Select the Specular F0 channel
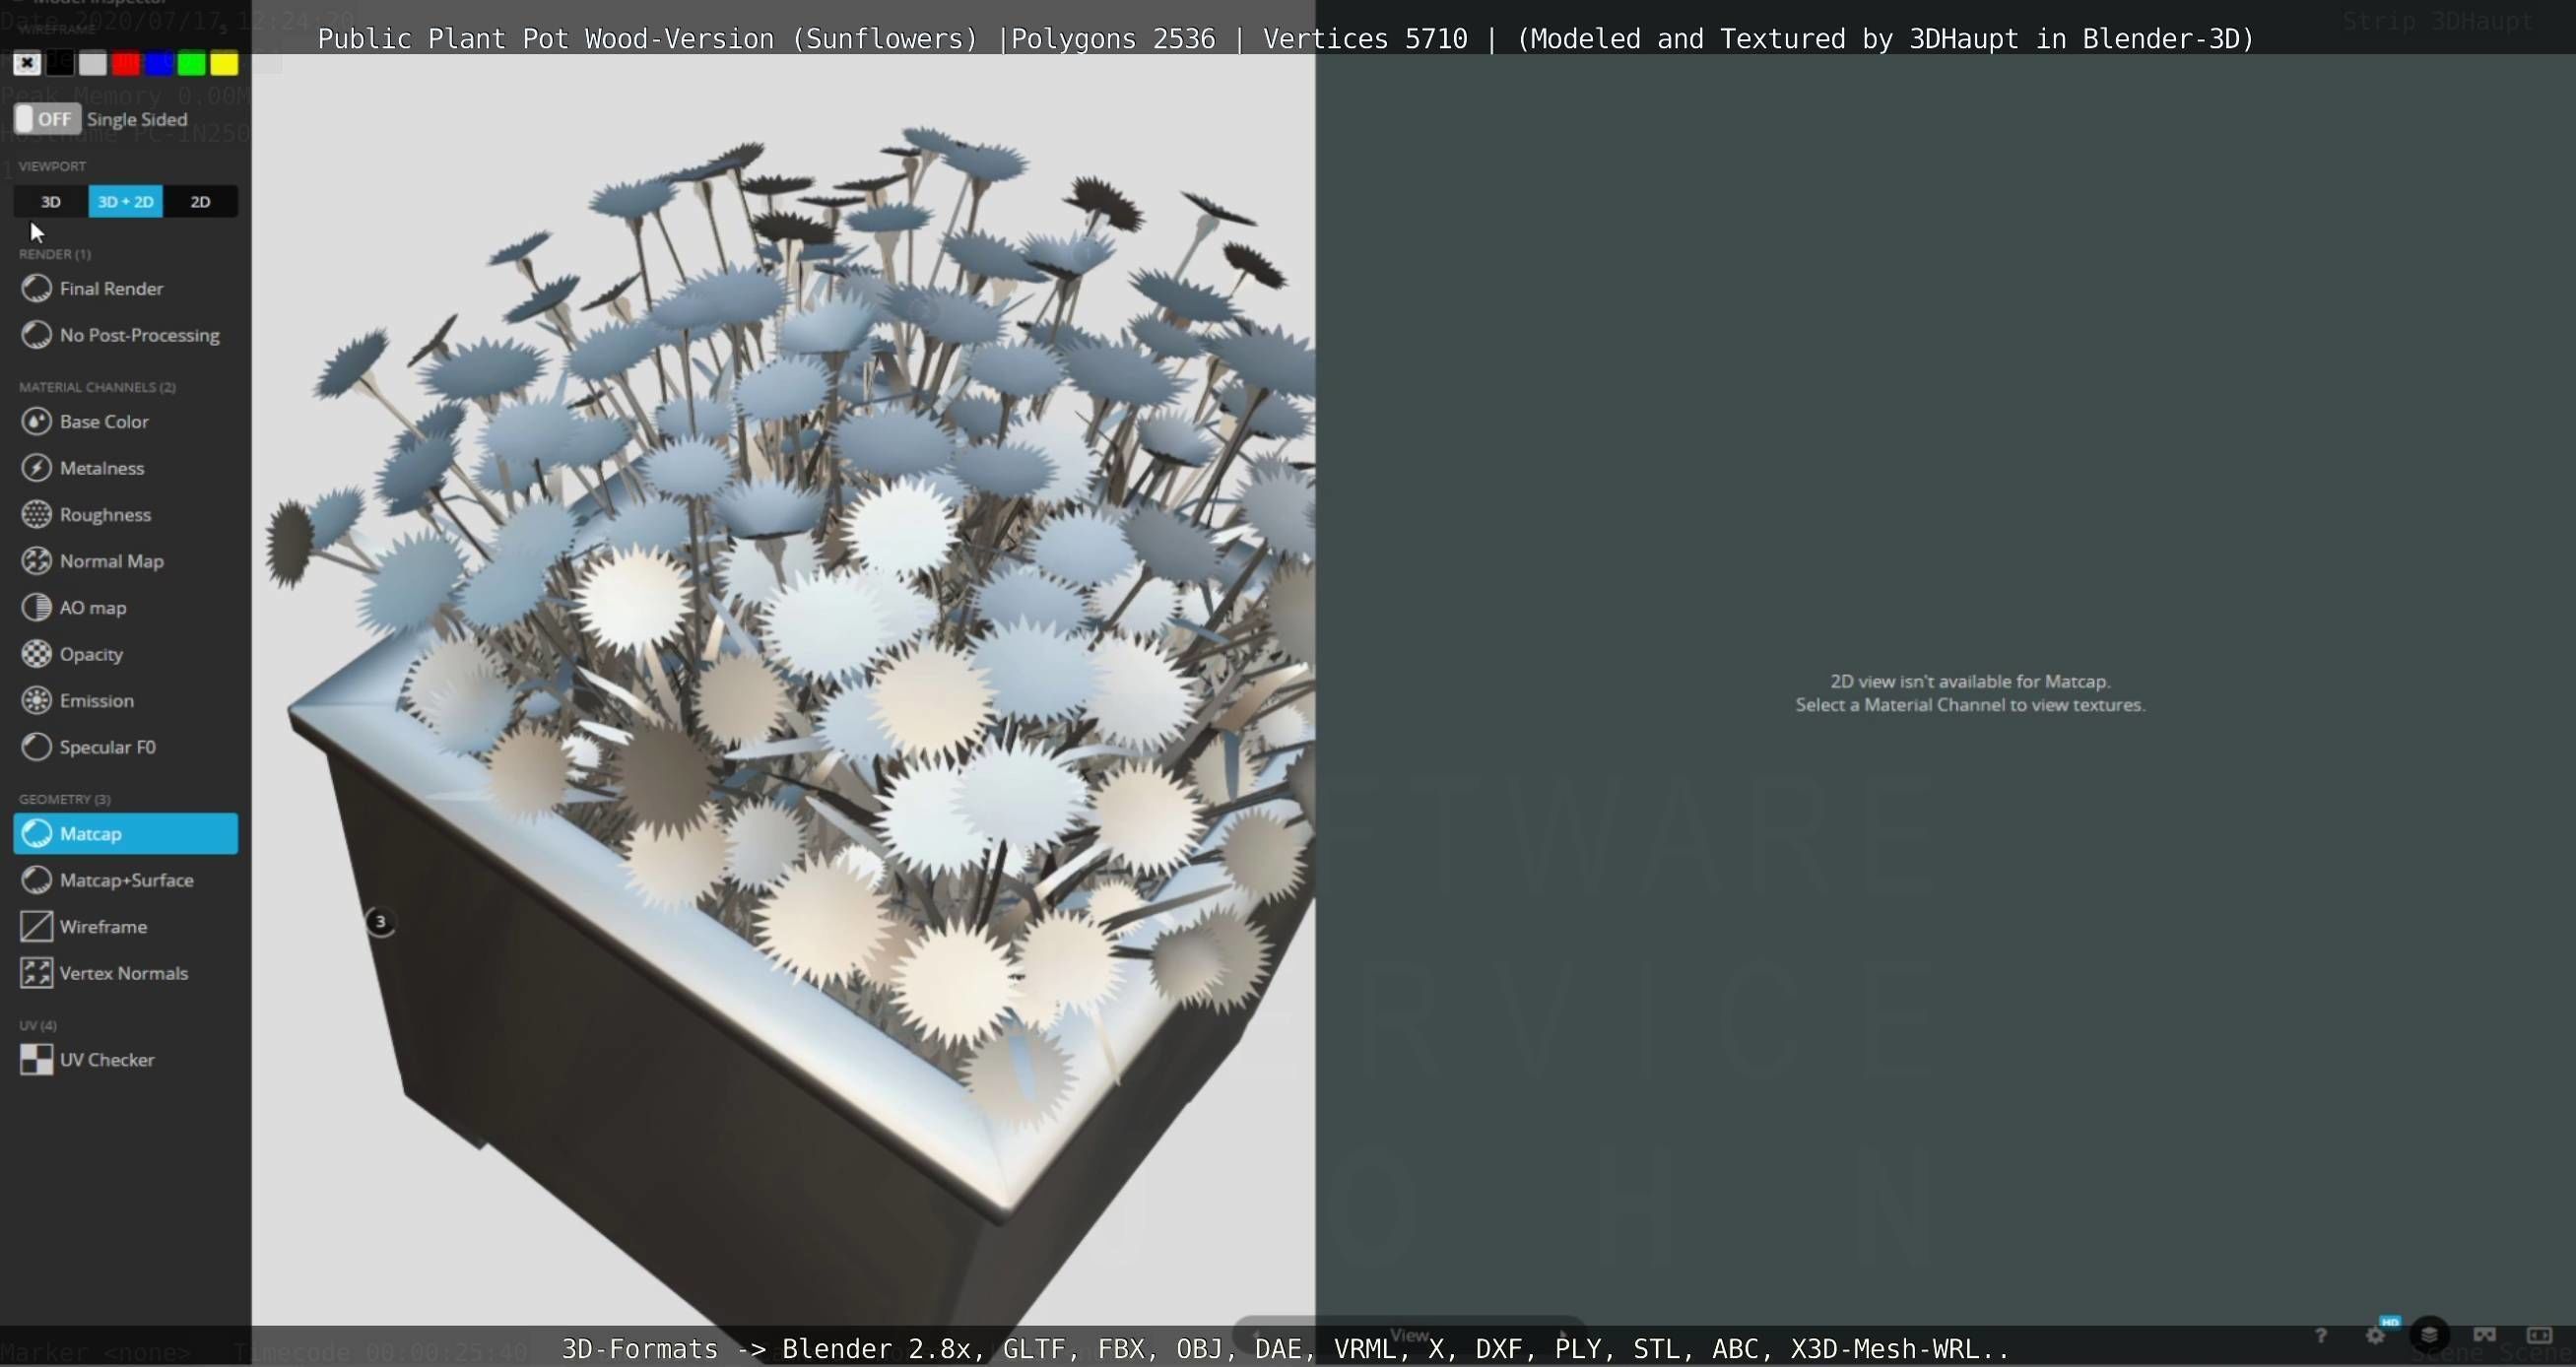The image size is (2576, 1367). (126, 747)
